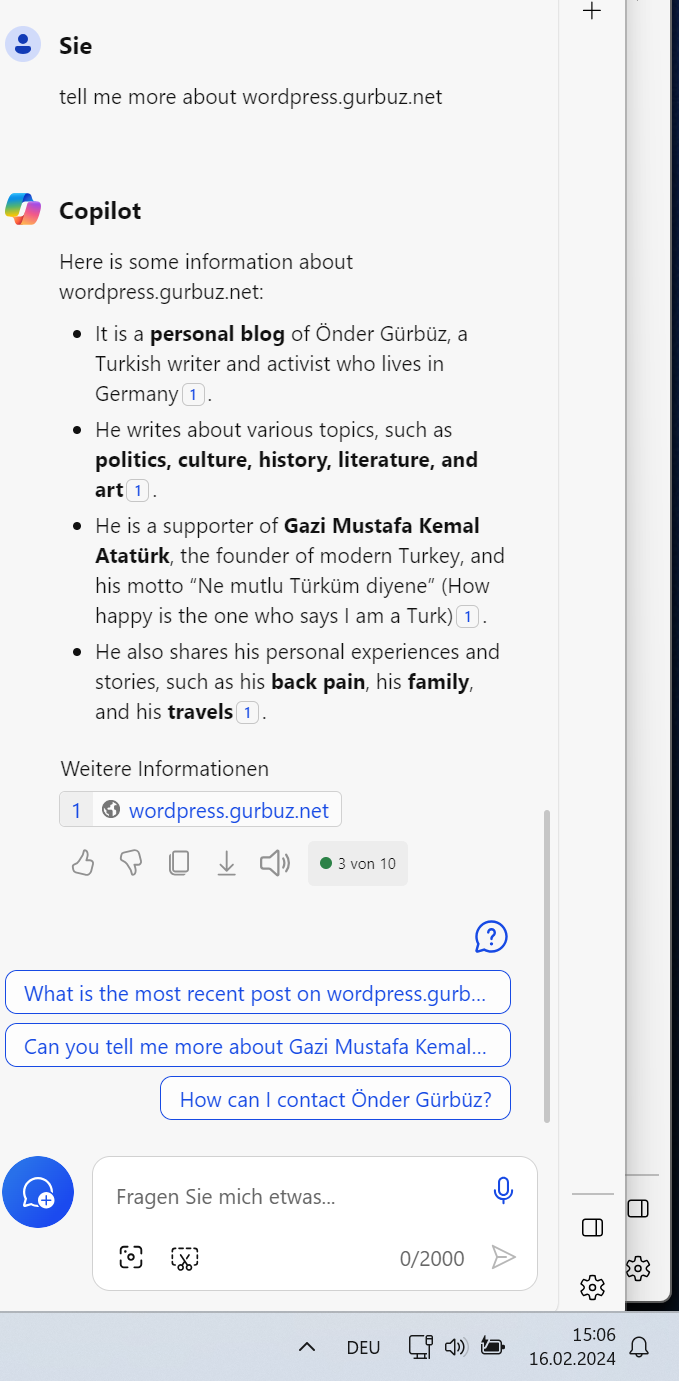
Task: Activate the microphone voice input
Action: pos(503,1190)
